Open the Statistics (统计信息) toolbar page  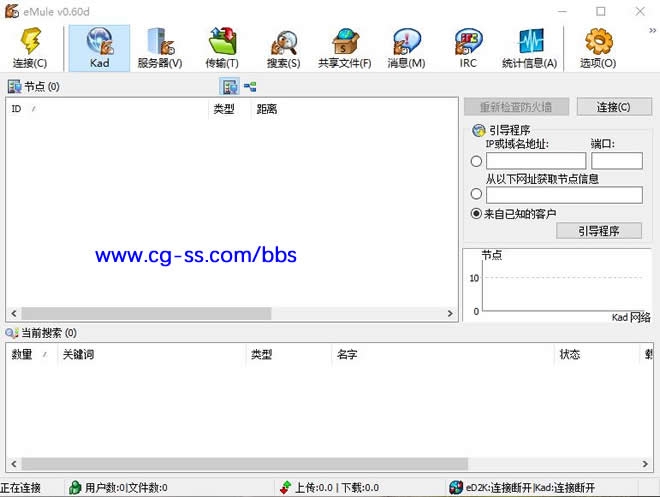[529, 47]
